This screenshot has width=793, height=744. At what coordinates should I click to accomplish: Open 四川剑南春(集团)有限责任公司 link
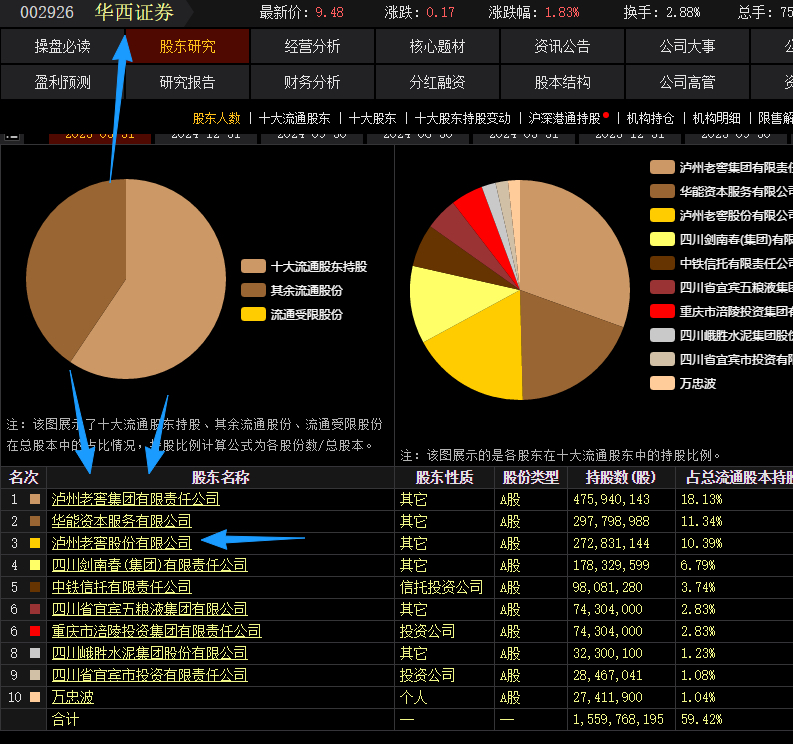pos(150,565)
